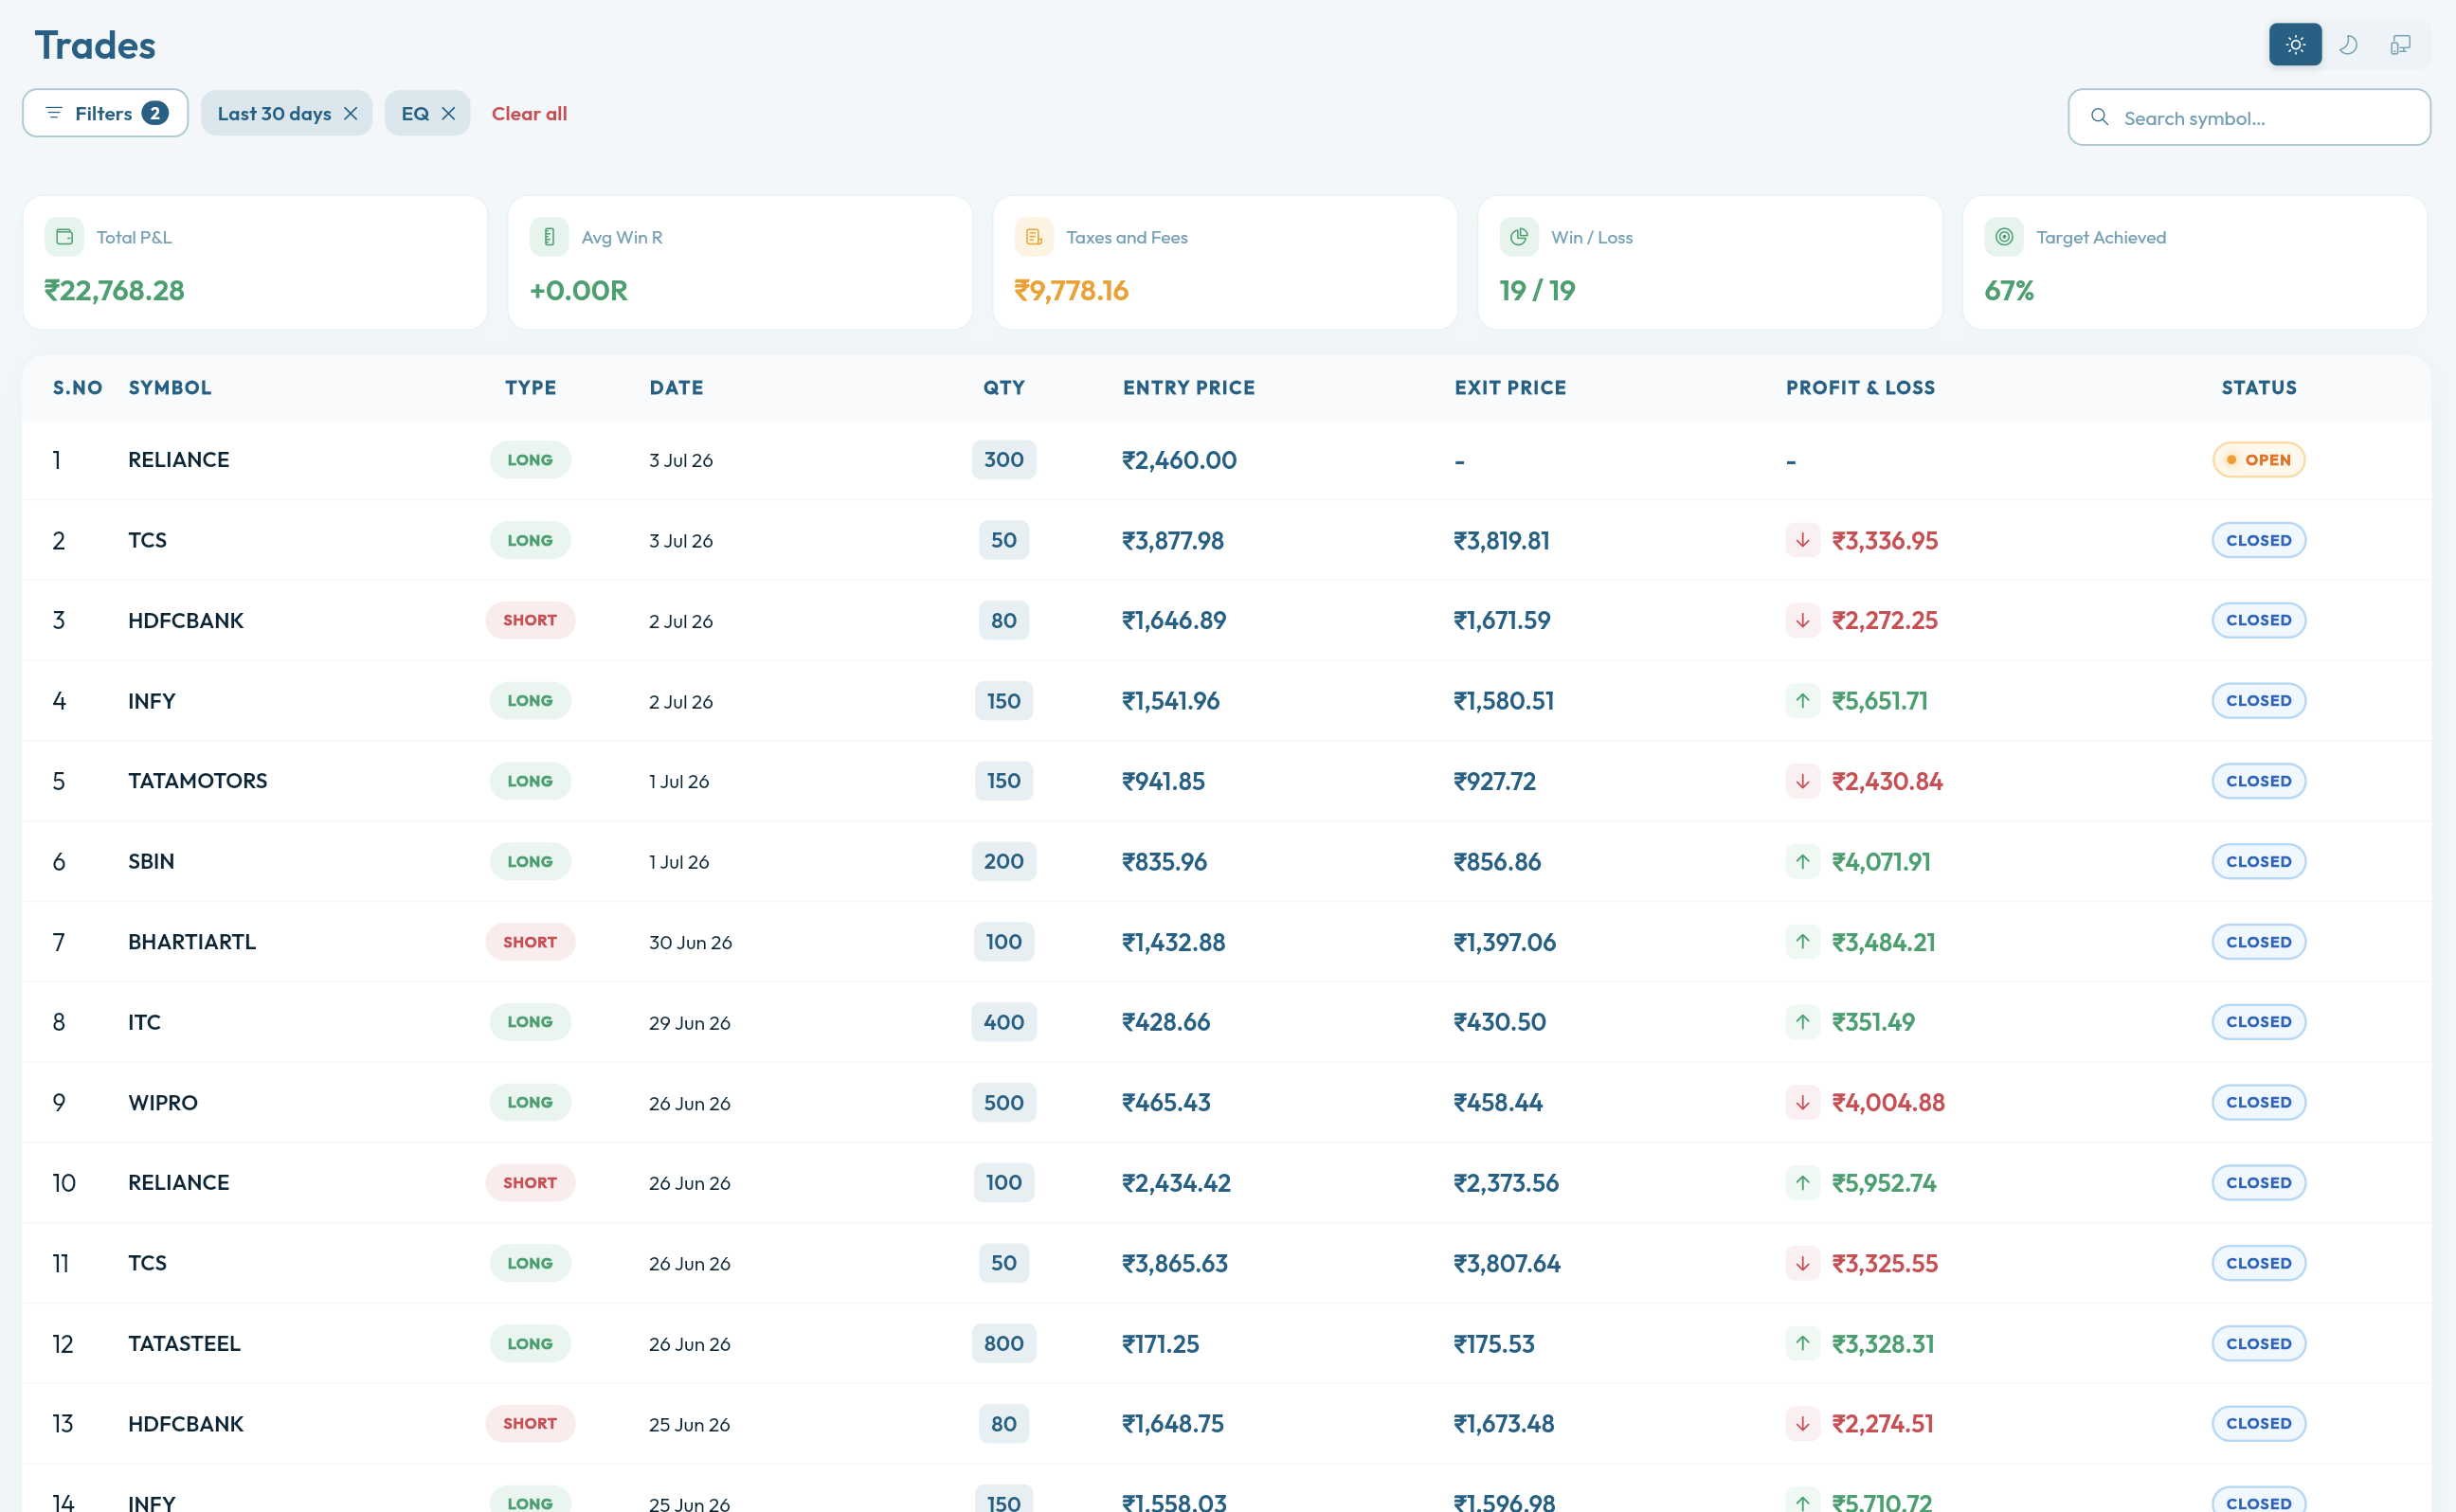Click CLOSED badge on TCS 3 Jul row

coord(2258,540)
